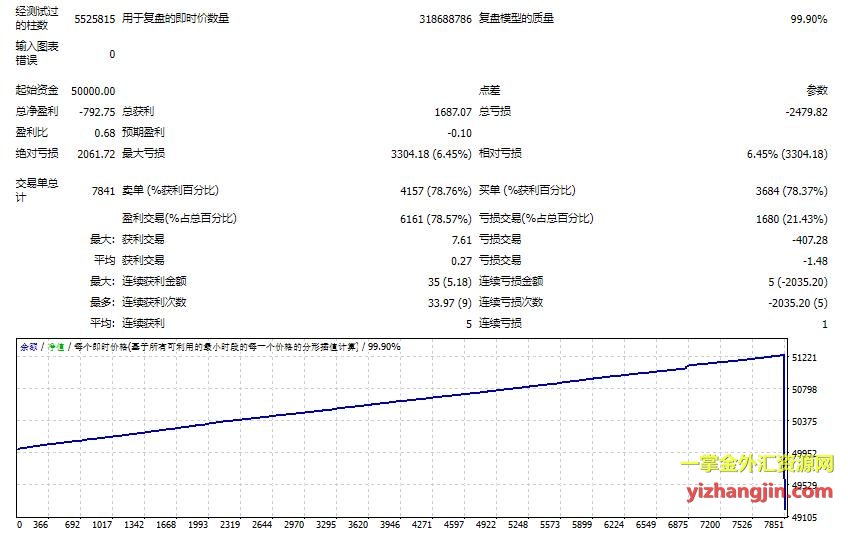Select the bars tested value 5525815
Screen dimensions: 848x537
coord(95,19)
